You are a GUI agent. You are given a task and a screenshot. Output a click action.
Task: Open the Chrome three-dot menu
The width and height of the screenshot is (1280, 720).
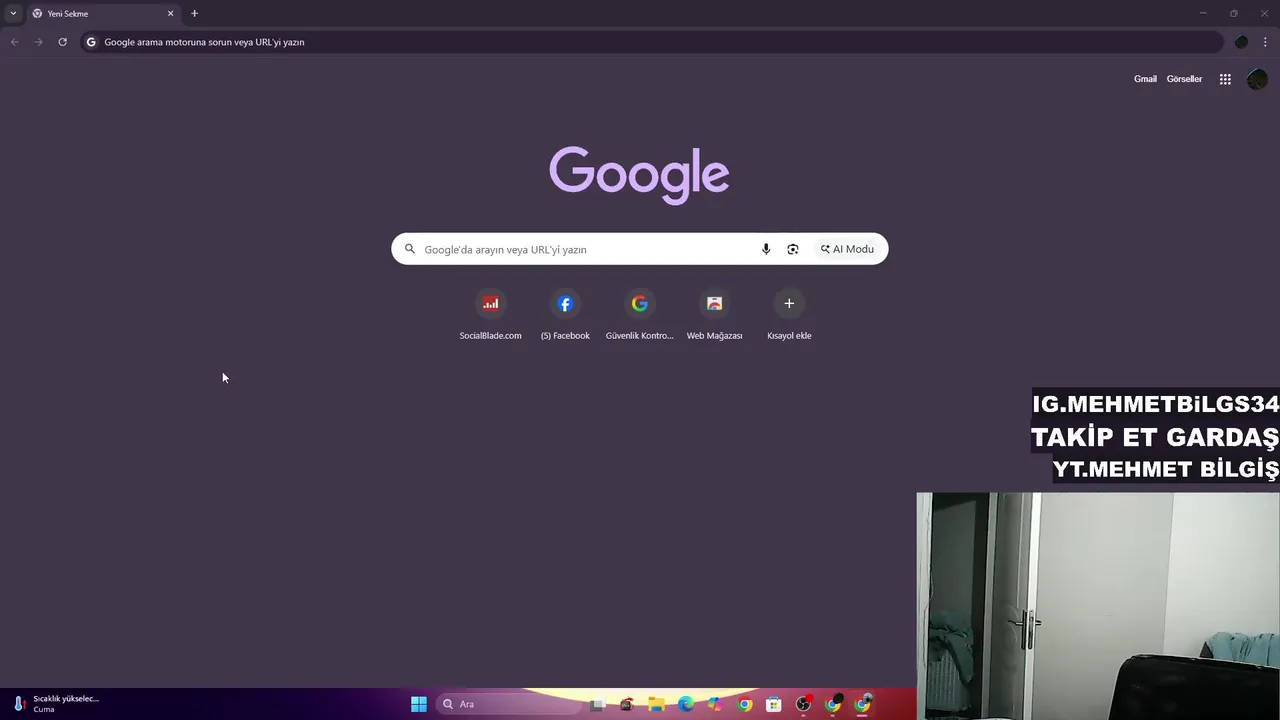[1265, 42]
